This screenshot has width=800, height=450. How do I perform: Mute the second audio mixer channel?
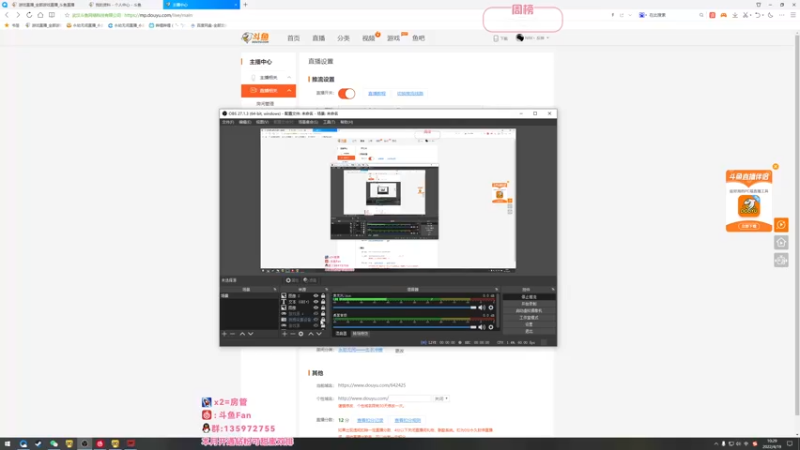click(x=482, y=327)
